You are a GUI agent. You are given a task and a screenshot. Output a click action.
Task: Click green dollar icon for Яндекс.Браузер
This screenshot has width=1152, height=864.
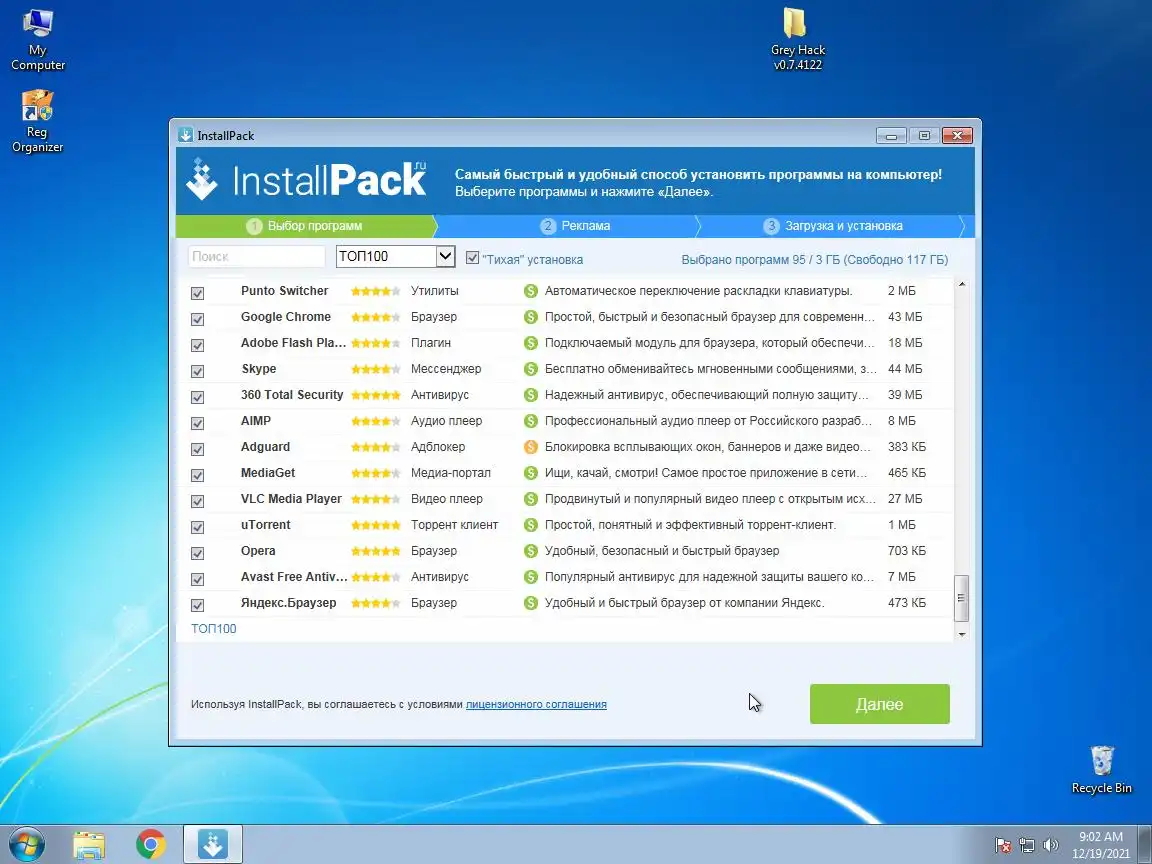[x=530, y=603]
